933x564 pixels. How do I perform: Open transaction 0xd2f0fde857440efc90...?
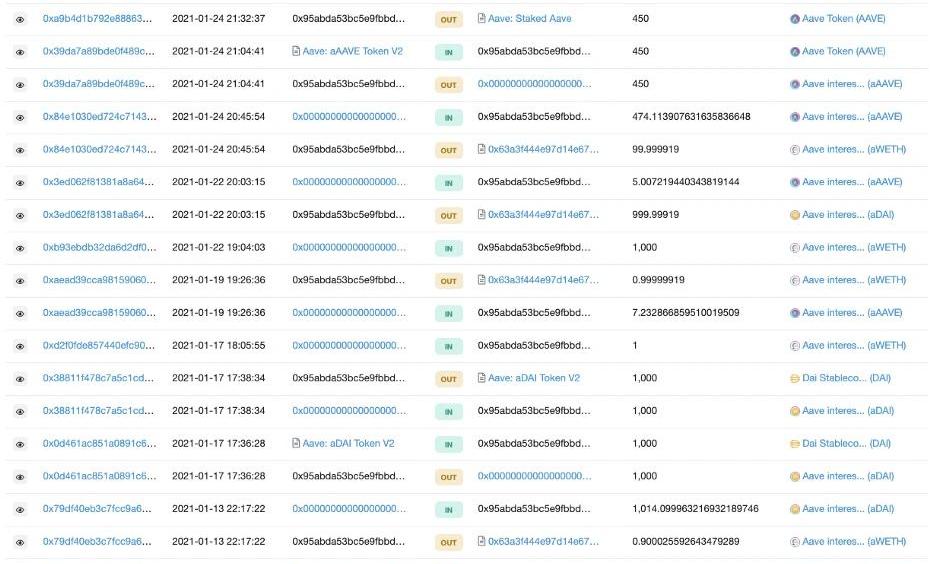click(x=99, y=345)
